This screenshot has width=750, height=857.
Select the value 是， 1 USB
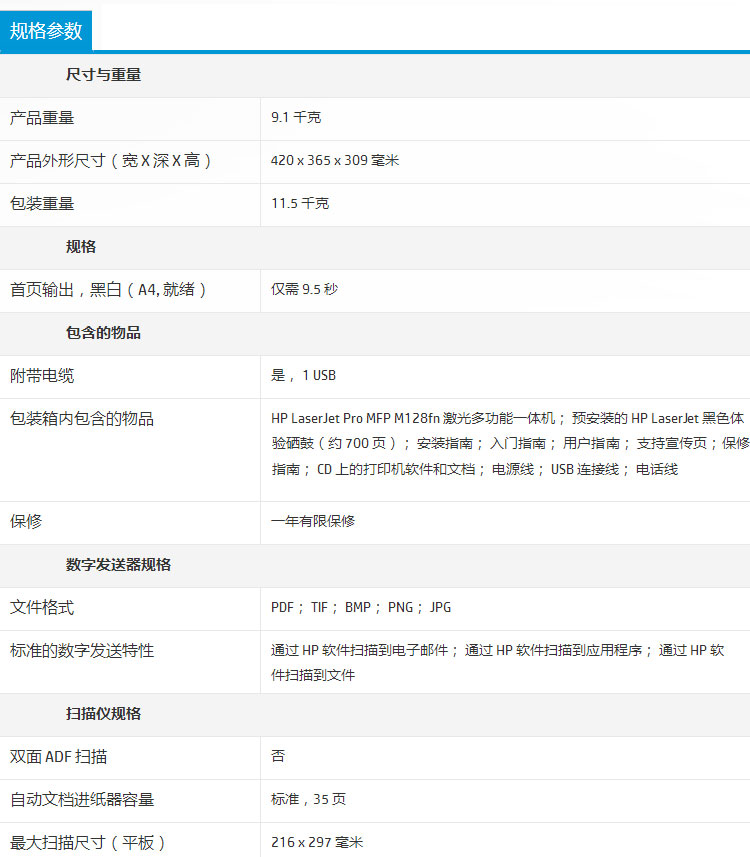click(x=303, y=375)
